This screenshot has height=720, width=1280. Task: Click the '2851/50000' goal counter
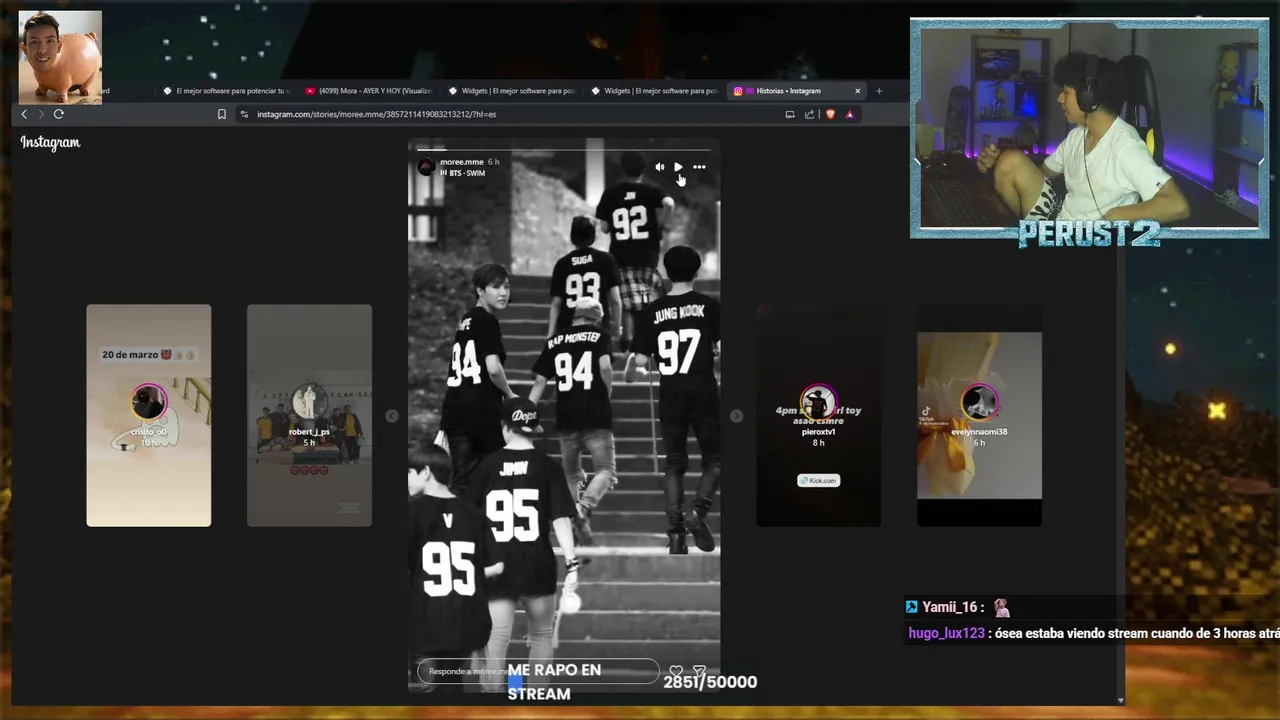pos(710,682)
